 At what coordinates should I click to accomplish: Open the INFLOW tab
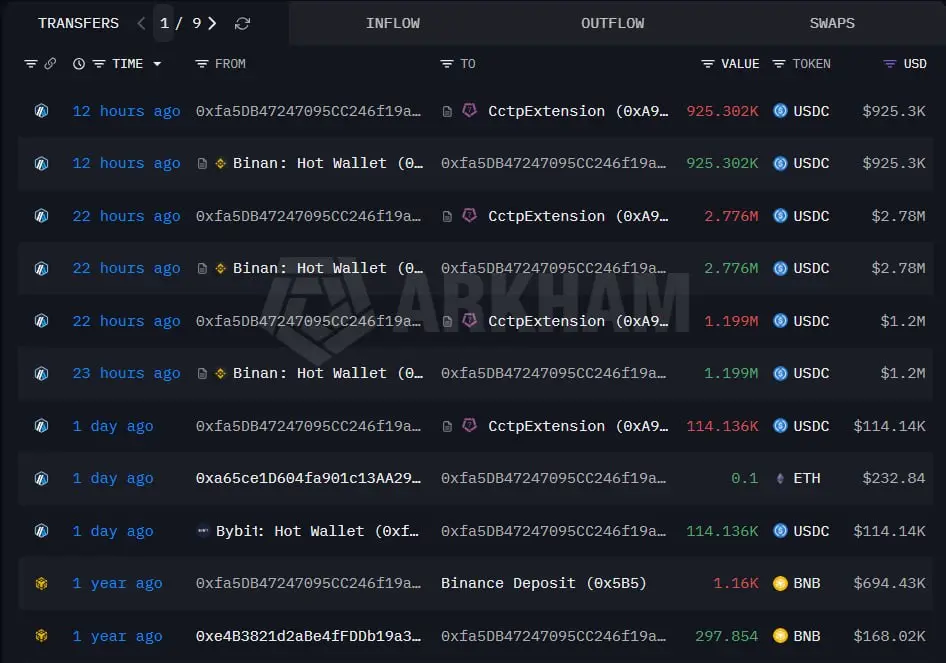tap(393, 23)
